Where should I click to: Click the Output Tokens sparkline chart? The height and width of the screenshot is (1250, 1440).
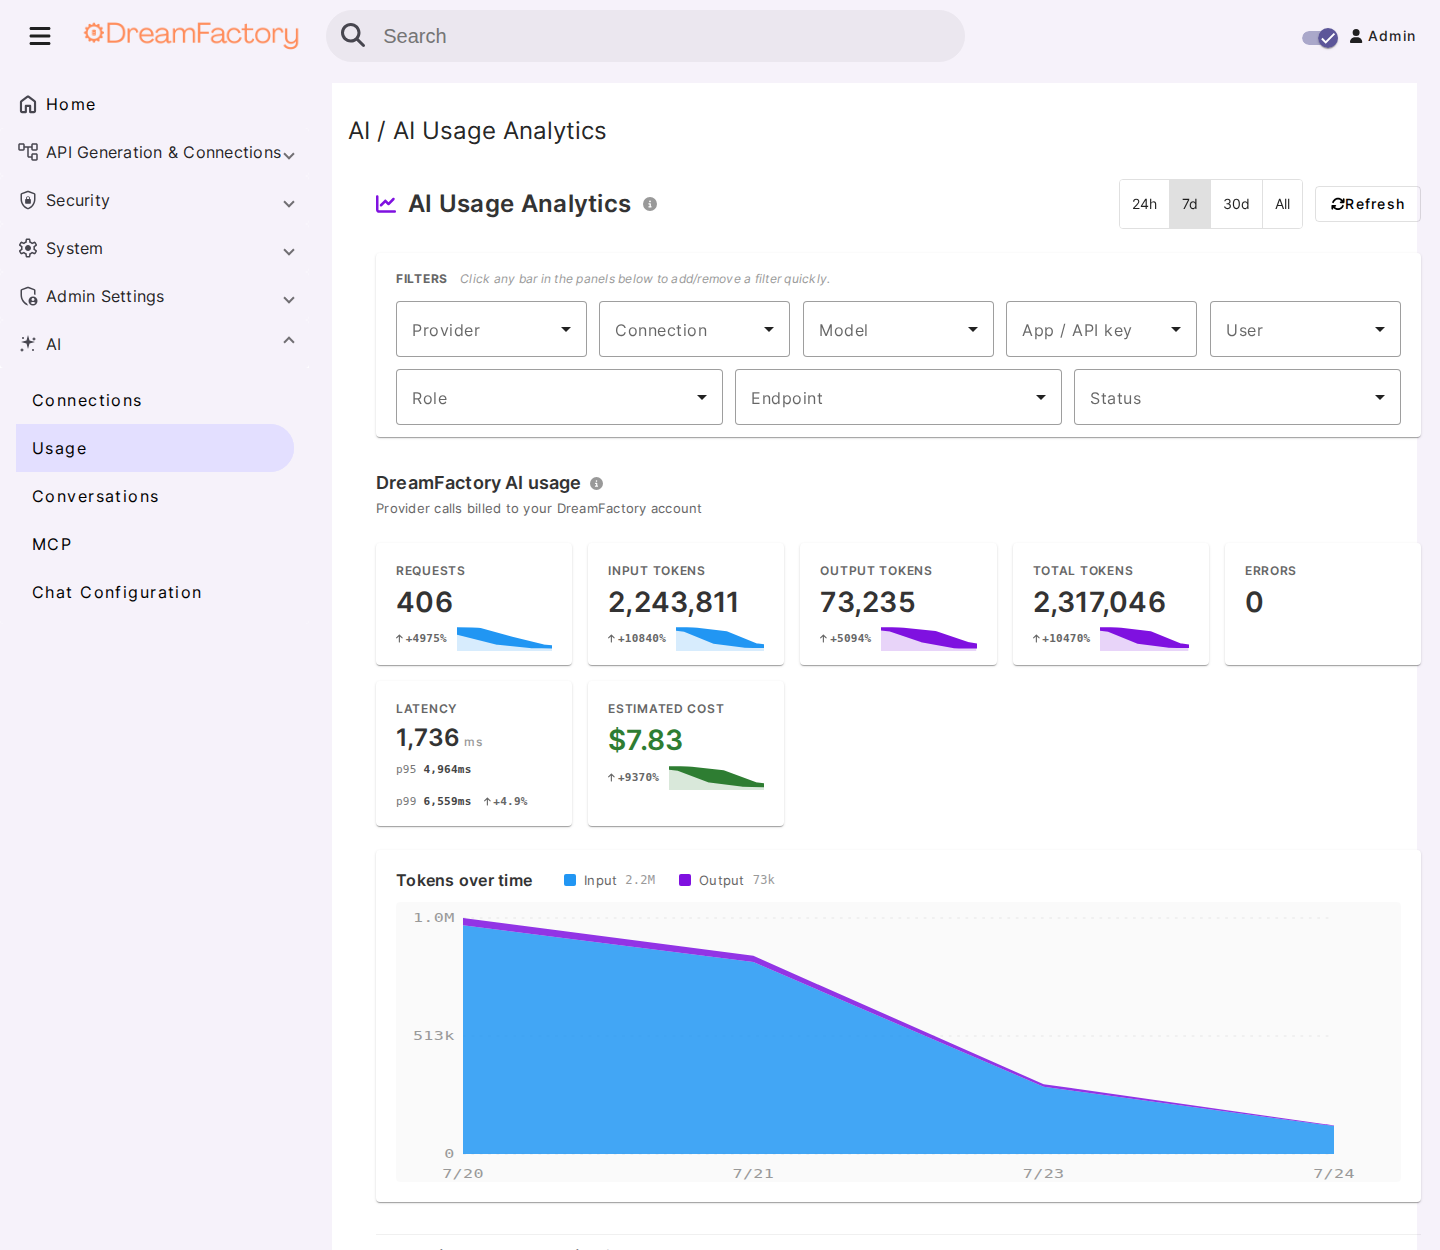click(x=929, y=639)
